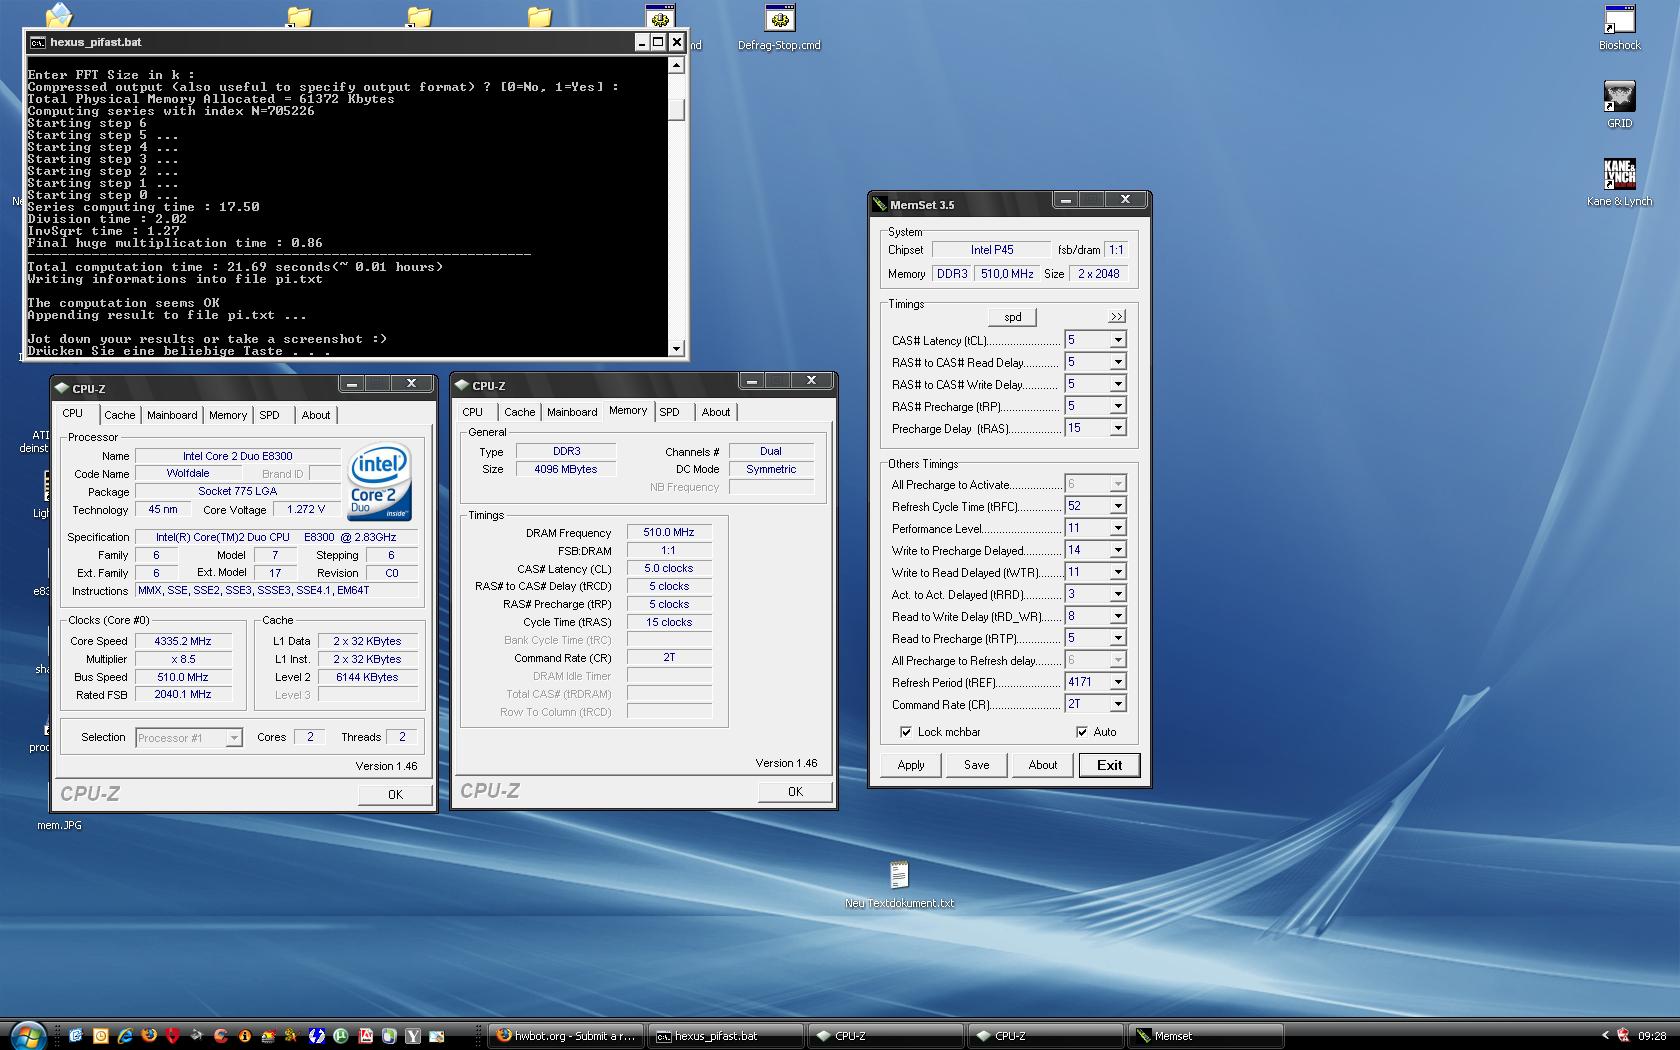Switch to SPD tab in left CPU-Z window
Screen dimensions: 1680x1050
click(x=269, y=415)
